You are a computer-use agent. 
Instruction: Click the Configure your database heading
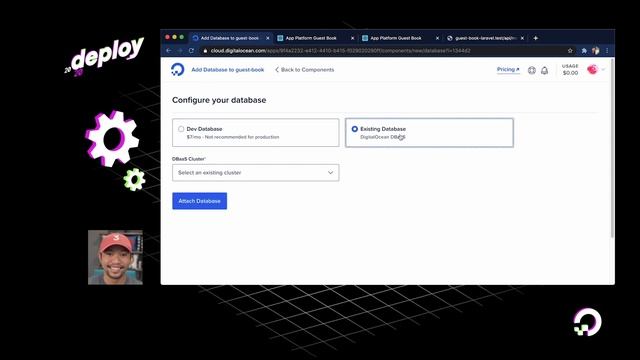tap(219, 100)
